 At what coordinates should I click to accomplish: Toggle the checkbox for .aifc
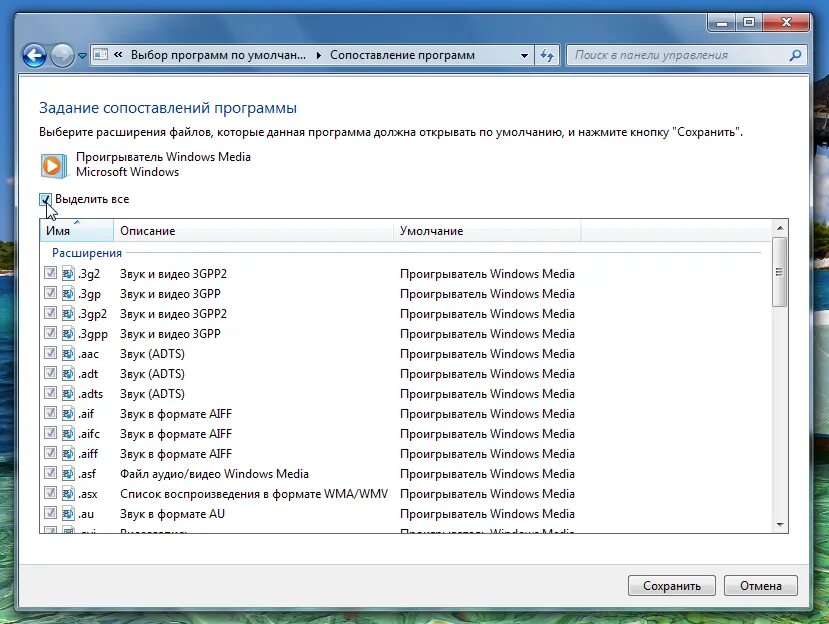50,433
